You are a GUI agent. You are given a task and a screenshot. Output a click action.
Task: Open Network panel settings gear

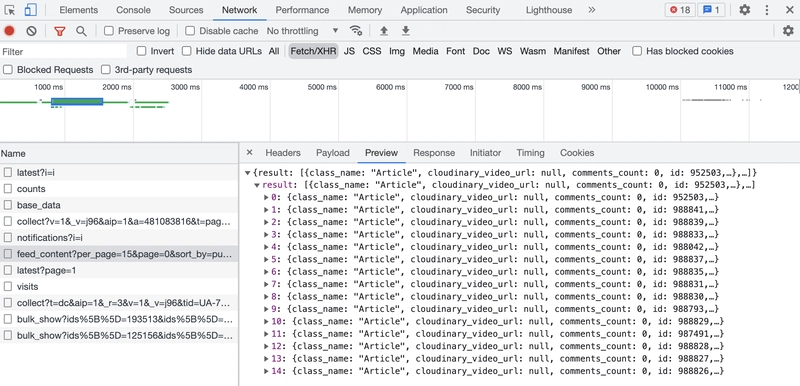click(788, 31)
